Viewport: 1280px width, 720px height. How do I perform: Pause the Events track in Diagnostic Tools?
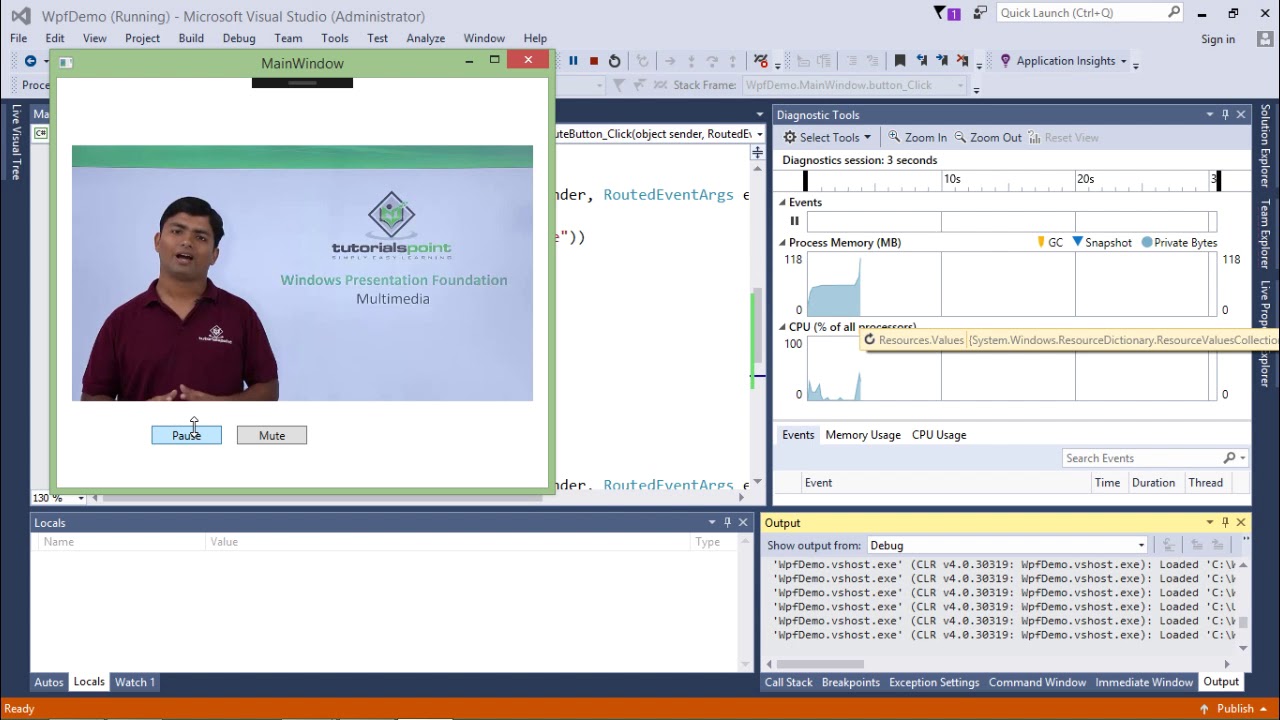point(795,221)
